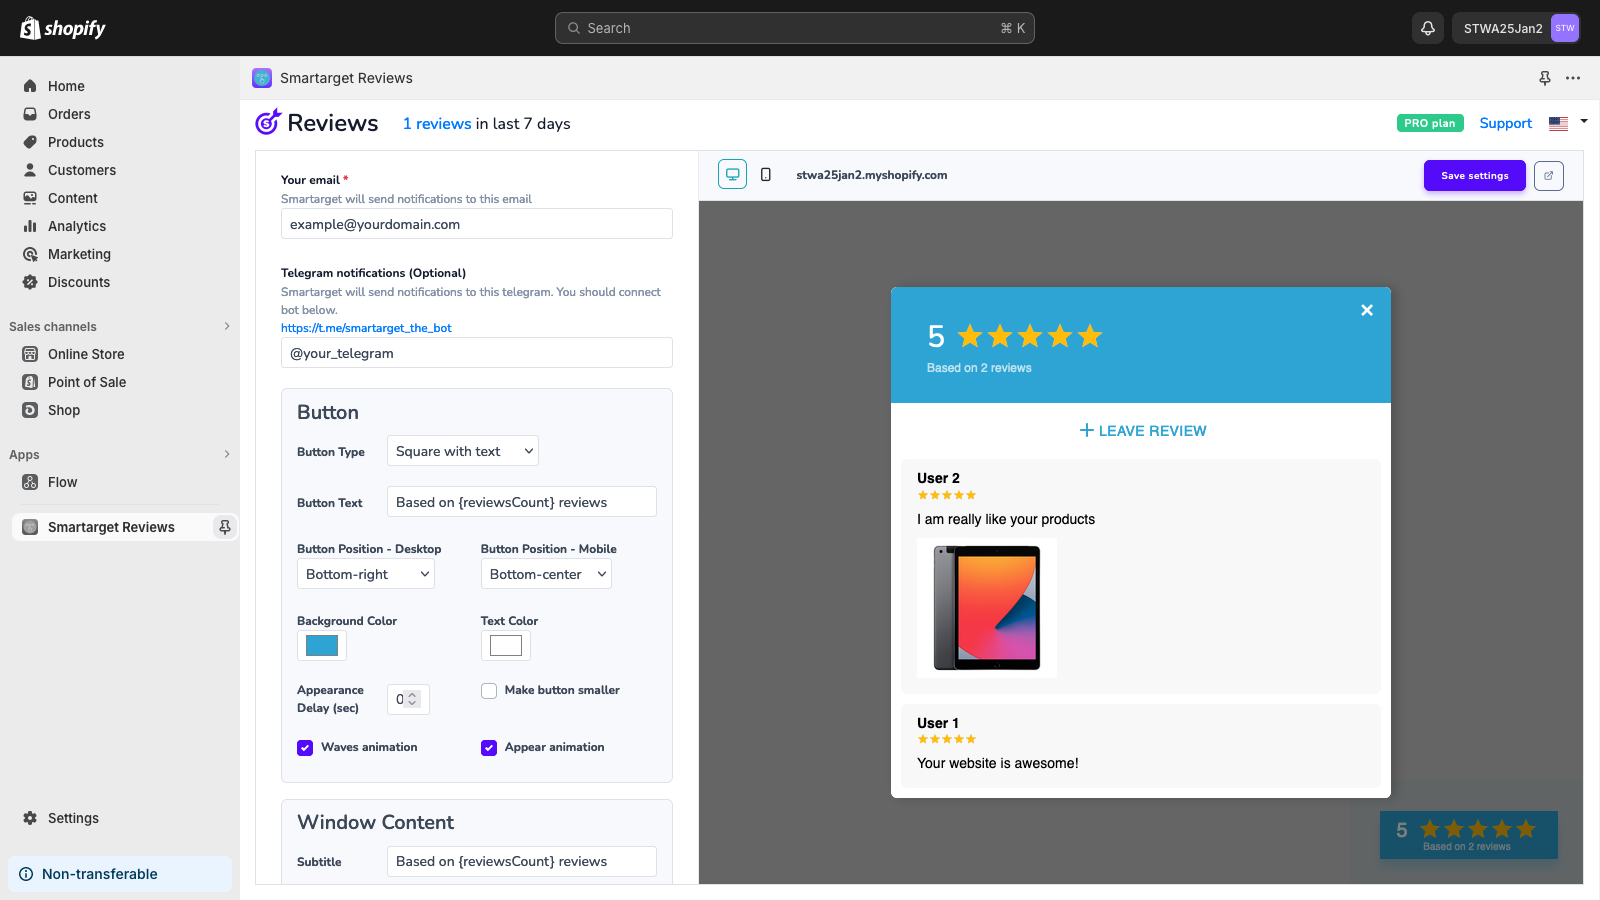Open the Background Color swatch

pyautogui.click(x=322, y=646)
